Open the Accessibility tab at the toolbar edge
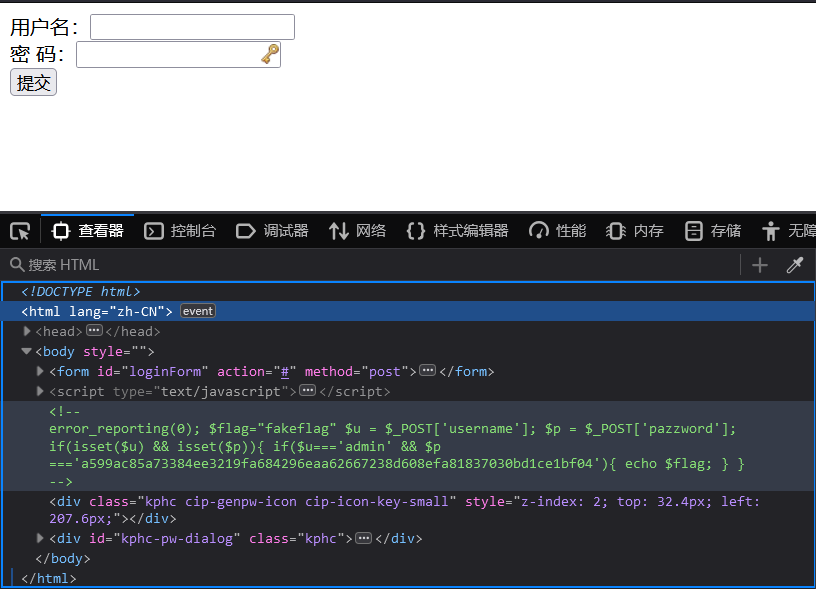This screenshot has height=589, width=816. point(788,231)
